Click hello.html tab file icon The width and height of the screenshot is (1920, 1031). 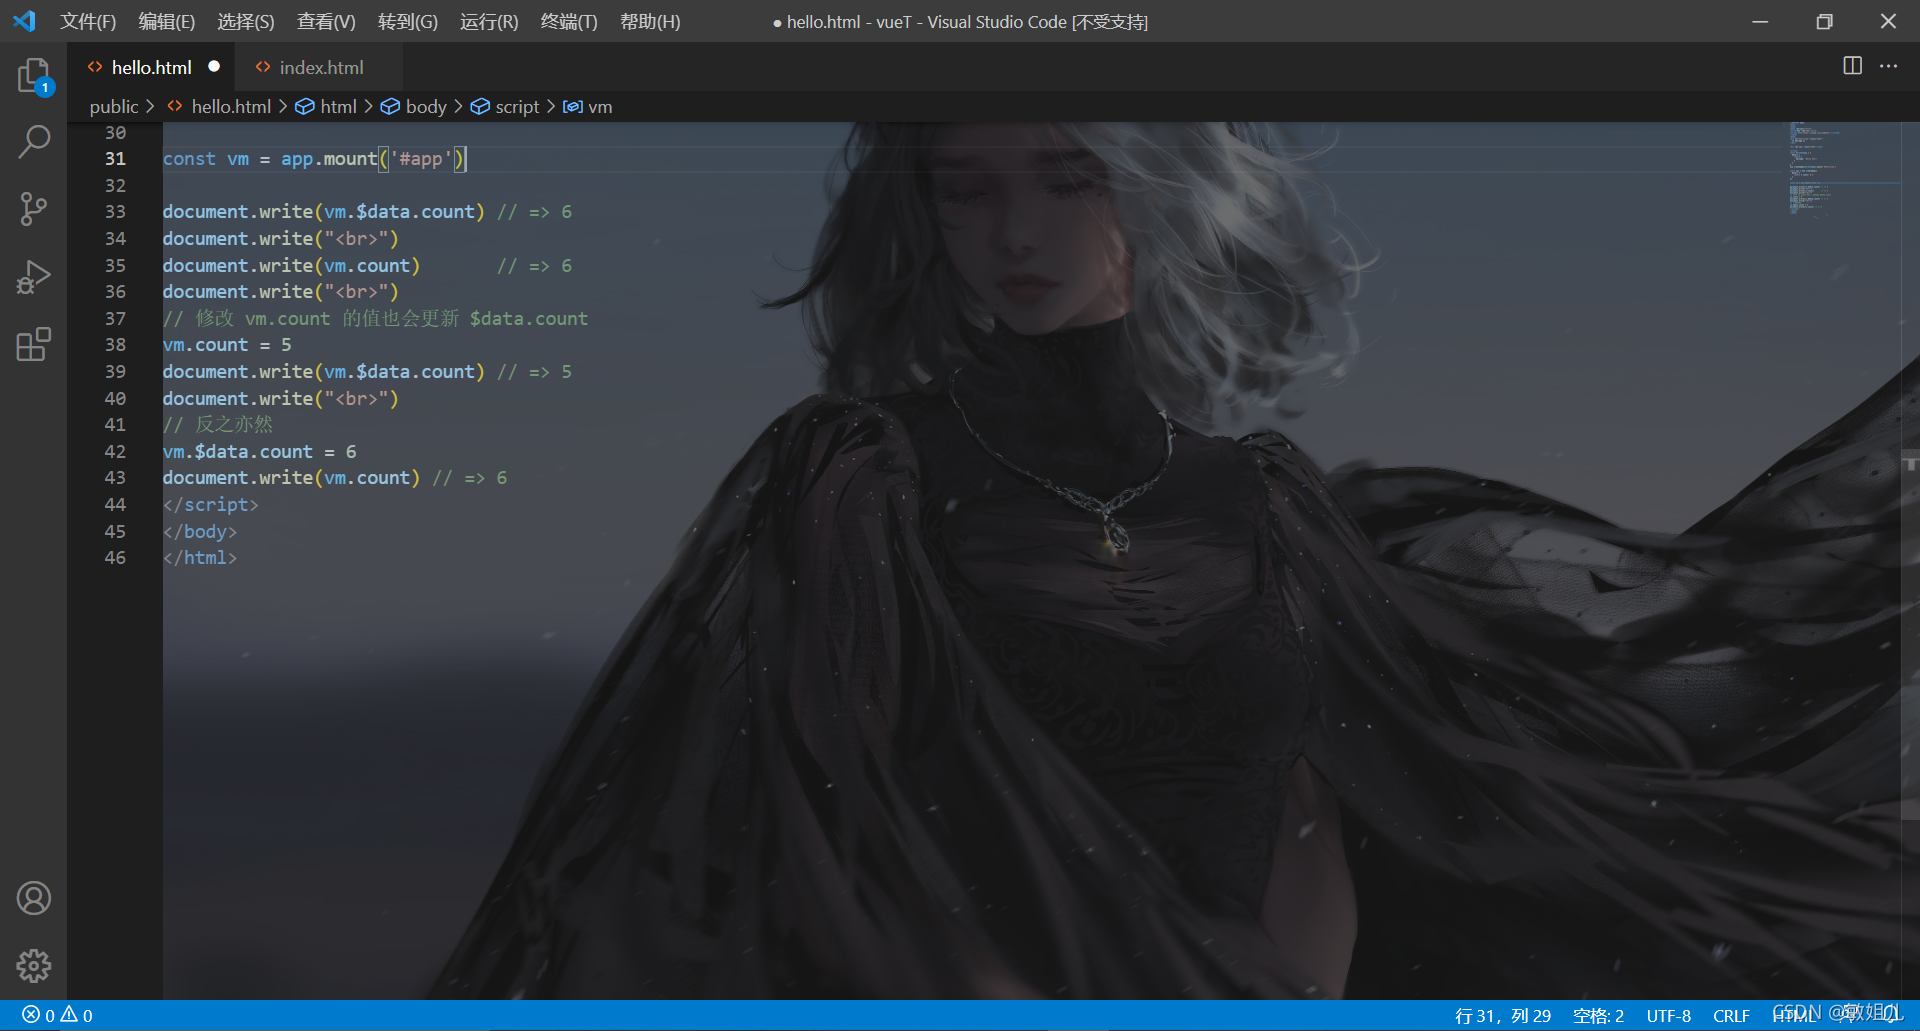(x=95, y=67)
